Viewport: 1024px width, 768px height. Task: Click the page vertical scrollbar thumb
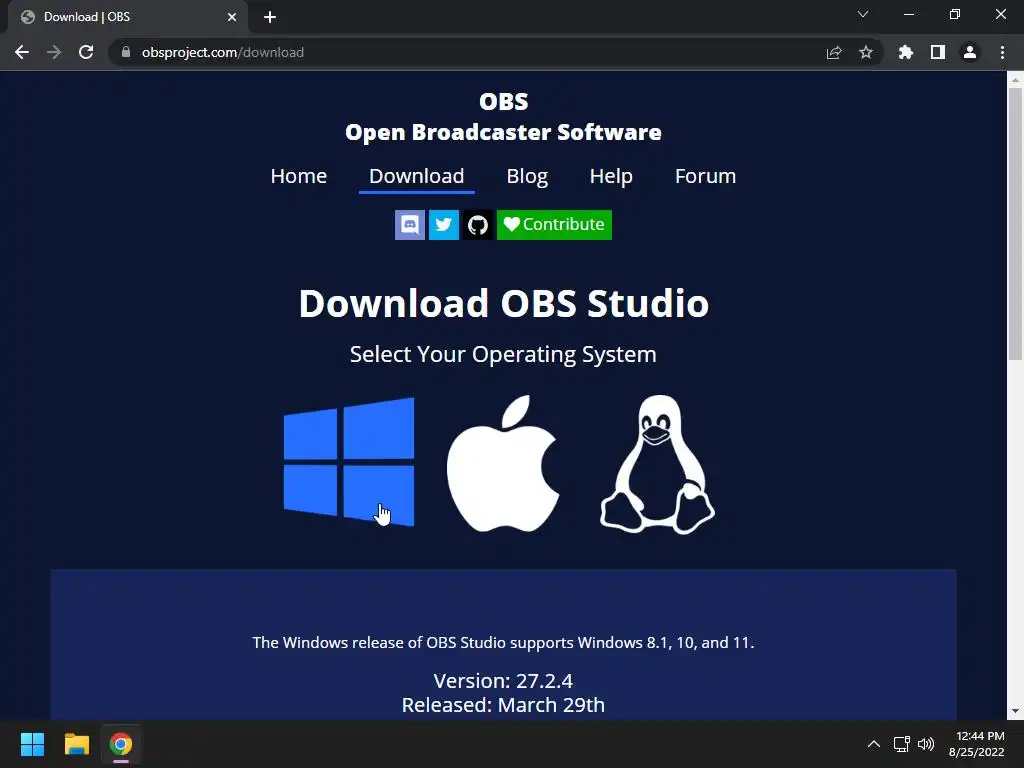[x=1015, y=224]
